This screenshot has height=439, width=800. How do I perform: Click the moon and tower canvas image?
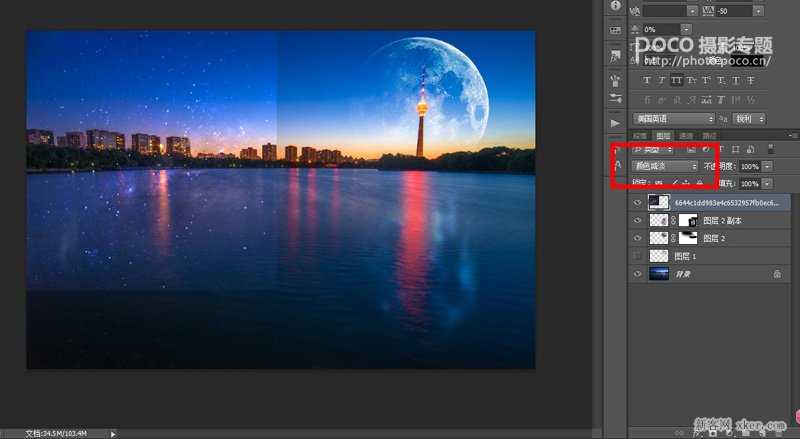(281, 199)
